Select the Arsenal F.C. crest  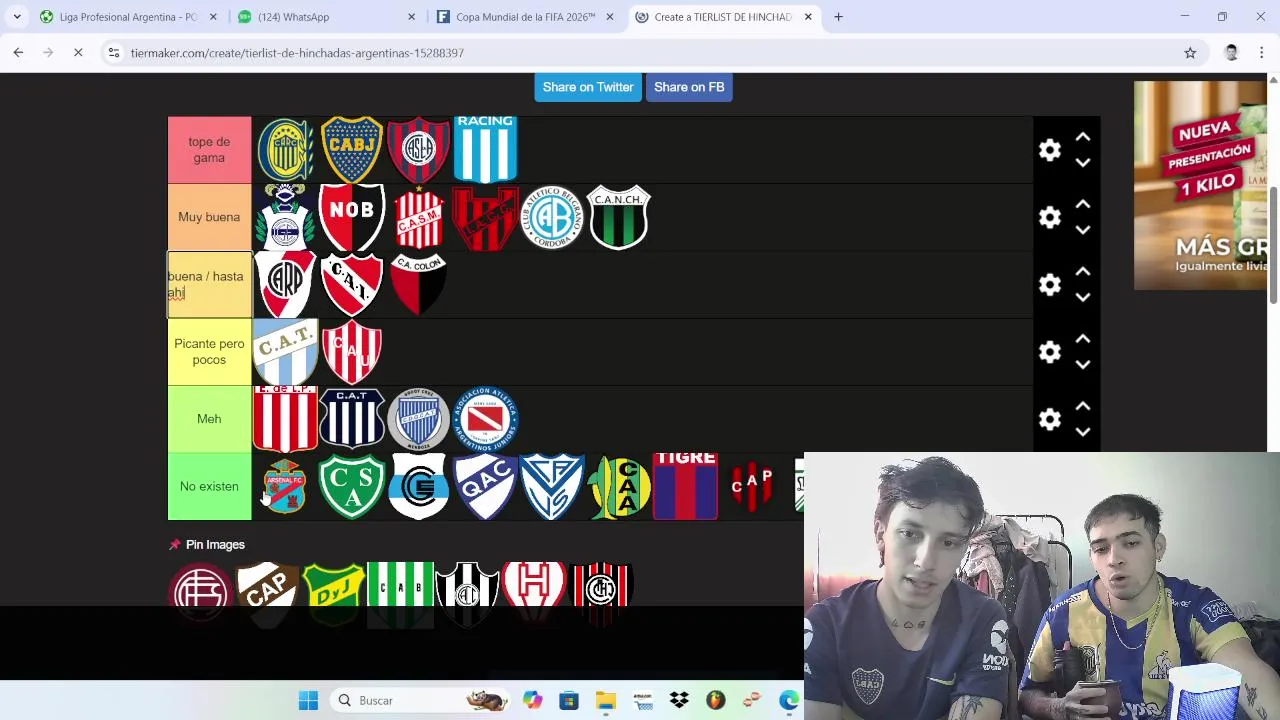click(285, 486)
